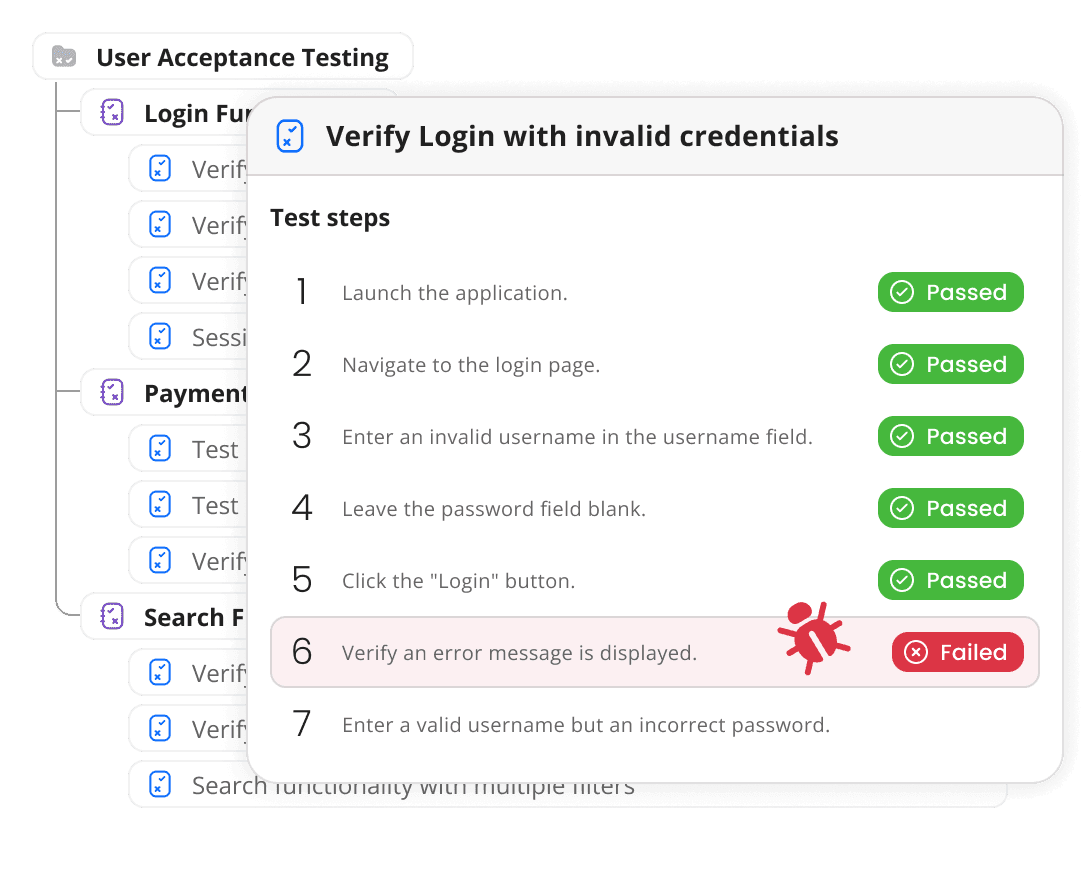Click the test icon beside 'Search functionality with multiple filters'
Viewport: 1088px width, 880px height.
click(x=160, y=785)
